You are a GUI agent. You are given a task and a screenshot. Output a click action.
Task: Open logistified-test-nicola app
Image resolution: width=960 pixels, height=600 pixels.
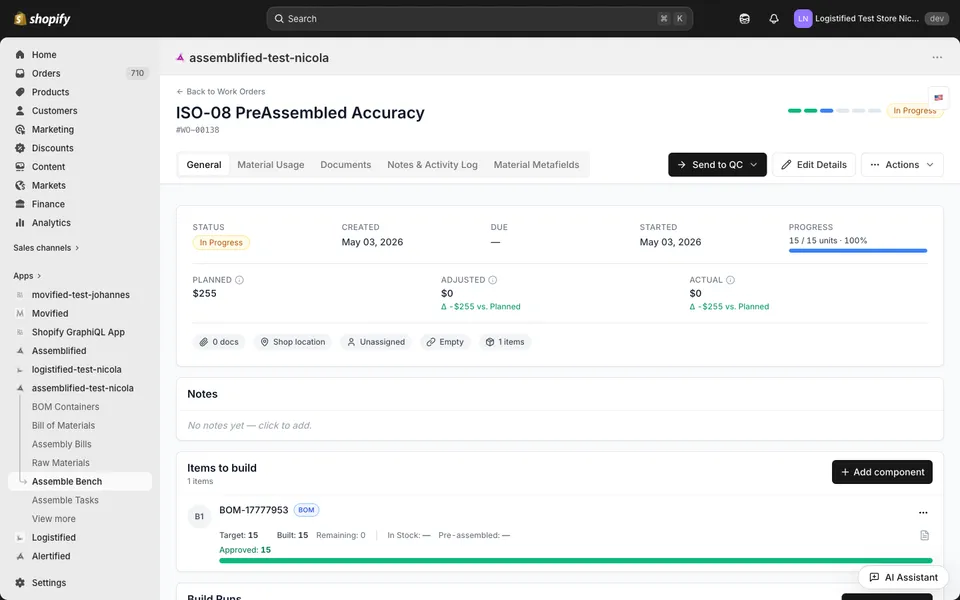pyautogui.click(x=77, y=369)
